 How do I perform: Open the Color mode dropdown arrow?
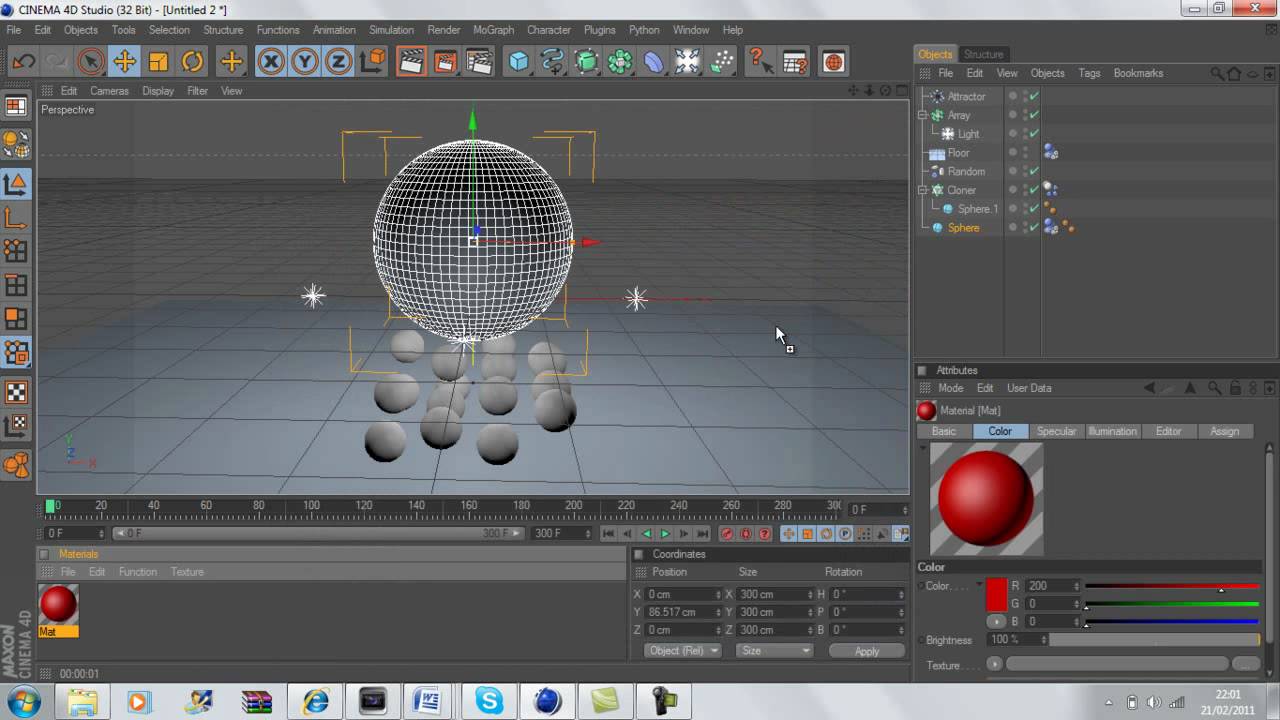tap(979, 586)
